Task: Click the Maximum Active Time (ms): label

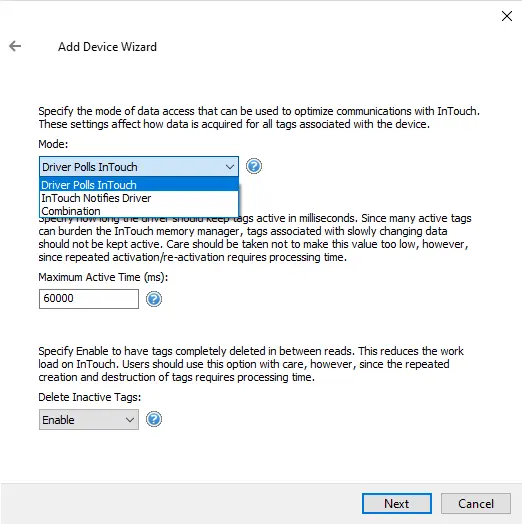Action: 103,277
